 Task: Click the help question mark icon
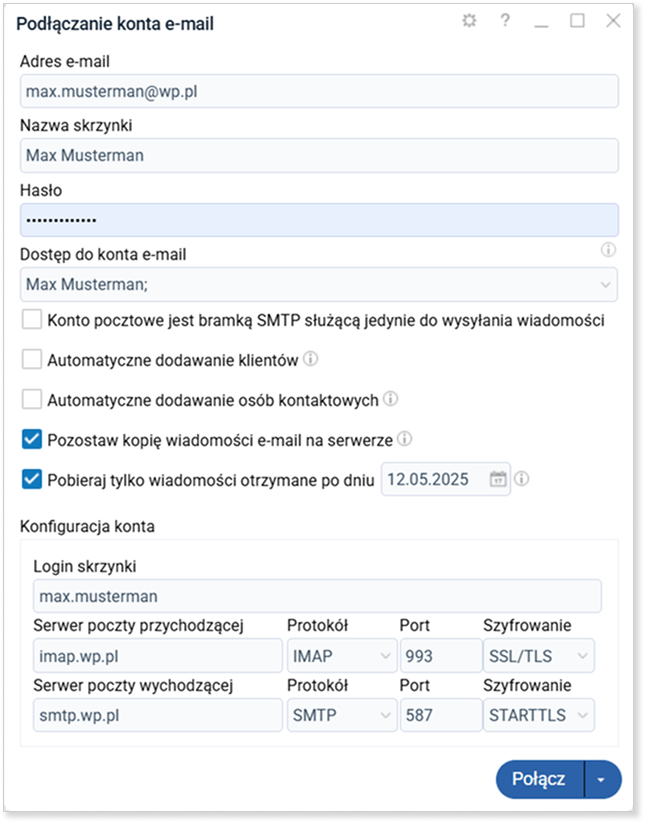(x=505, y=20)
